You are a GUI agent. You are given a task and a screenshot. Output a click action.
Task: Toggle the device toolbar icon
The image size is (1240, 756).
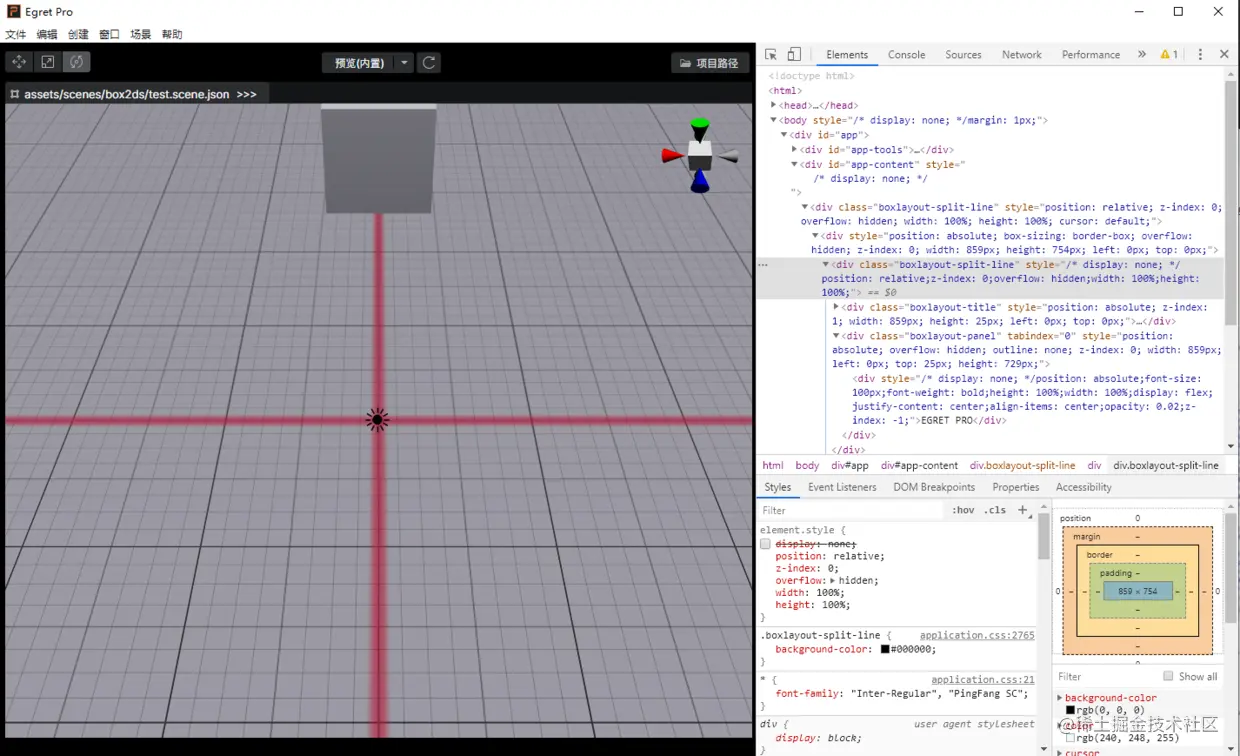point(794,54)
